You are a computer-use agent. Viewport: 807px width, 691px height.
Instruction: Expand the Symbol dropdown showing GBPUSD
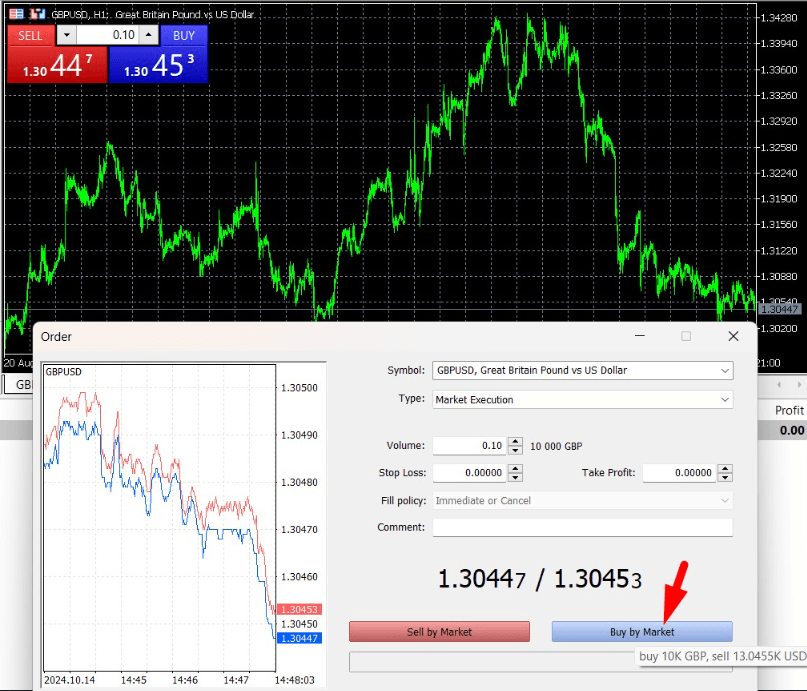pyautogui.click(x=724, y=370)
